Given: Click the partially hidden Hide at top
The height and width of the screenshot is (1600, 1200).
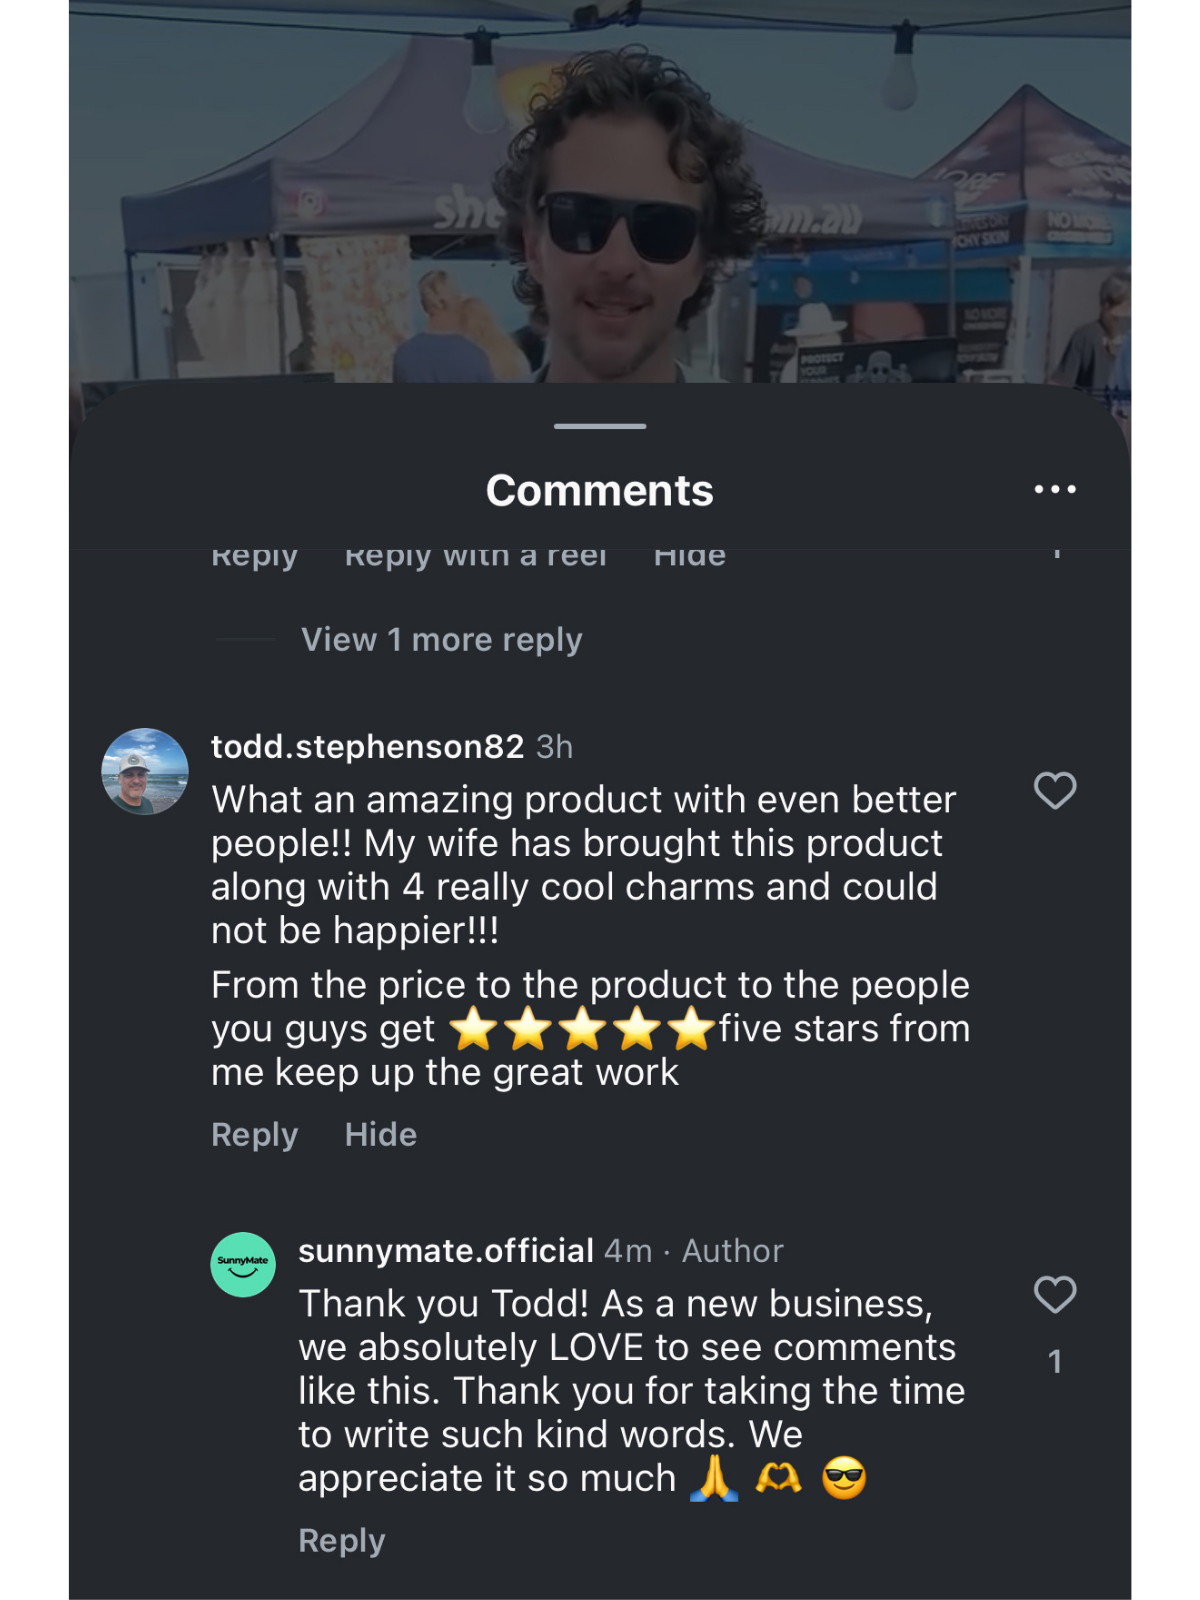Looking at the screenshot, I should tap(689, 558).
